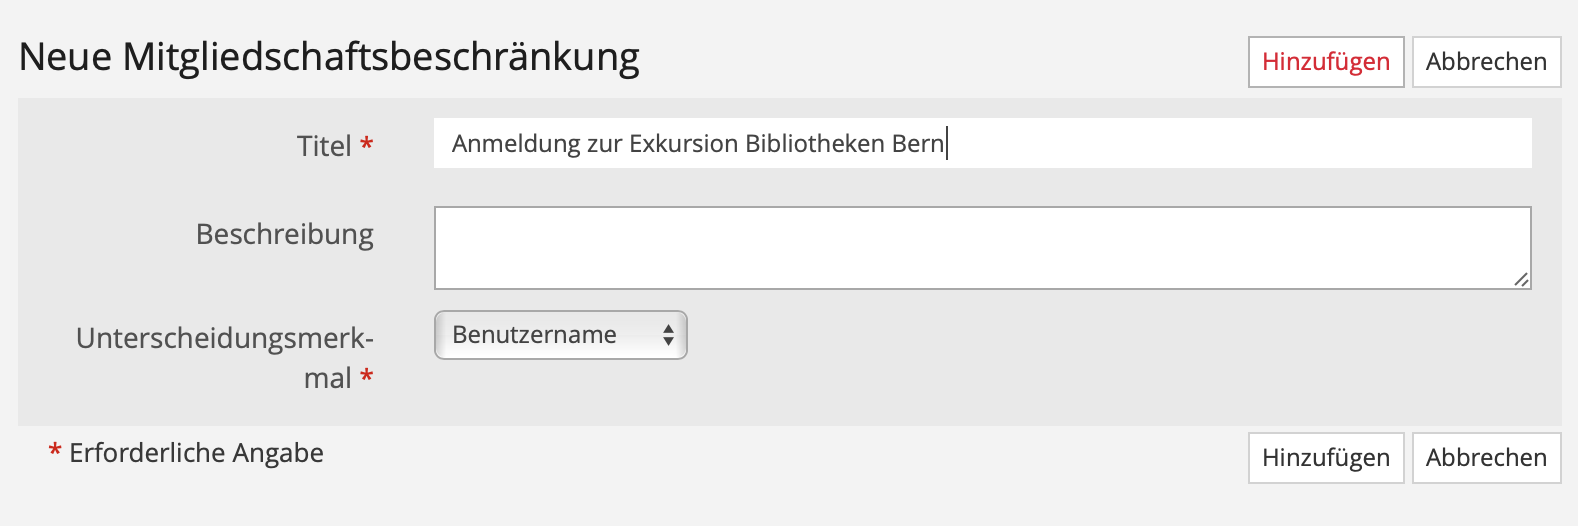
Task: Cancel using the bottom Abbrechen button
Action: pos(1486,458)
